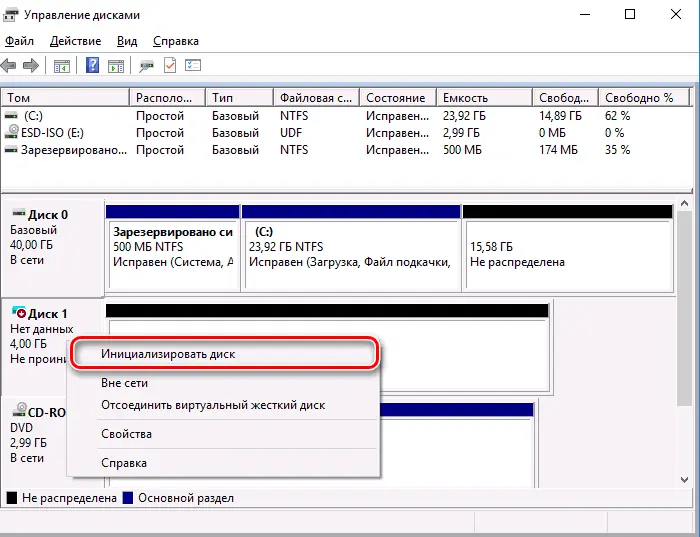Close the Управление дисками window
This screenshot has width=700, height=537.
676,14
